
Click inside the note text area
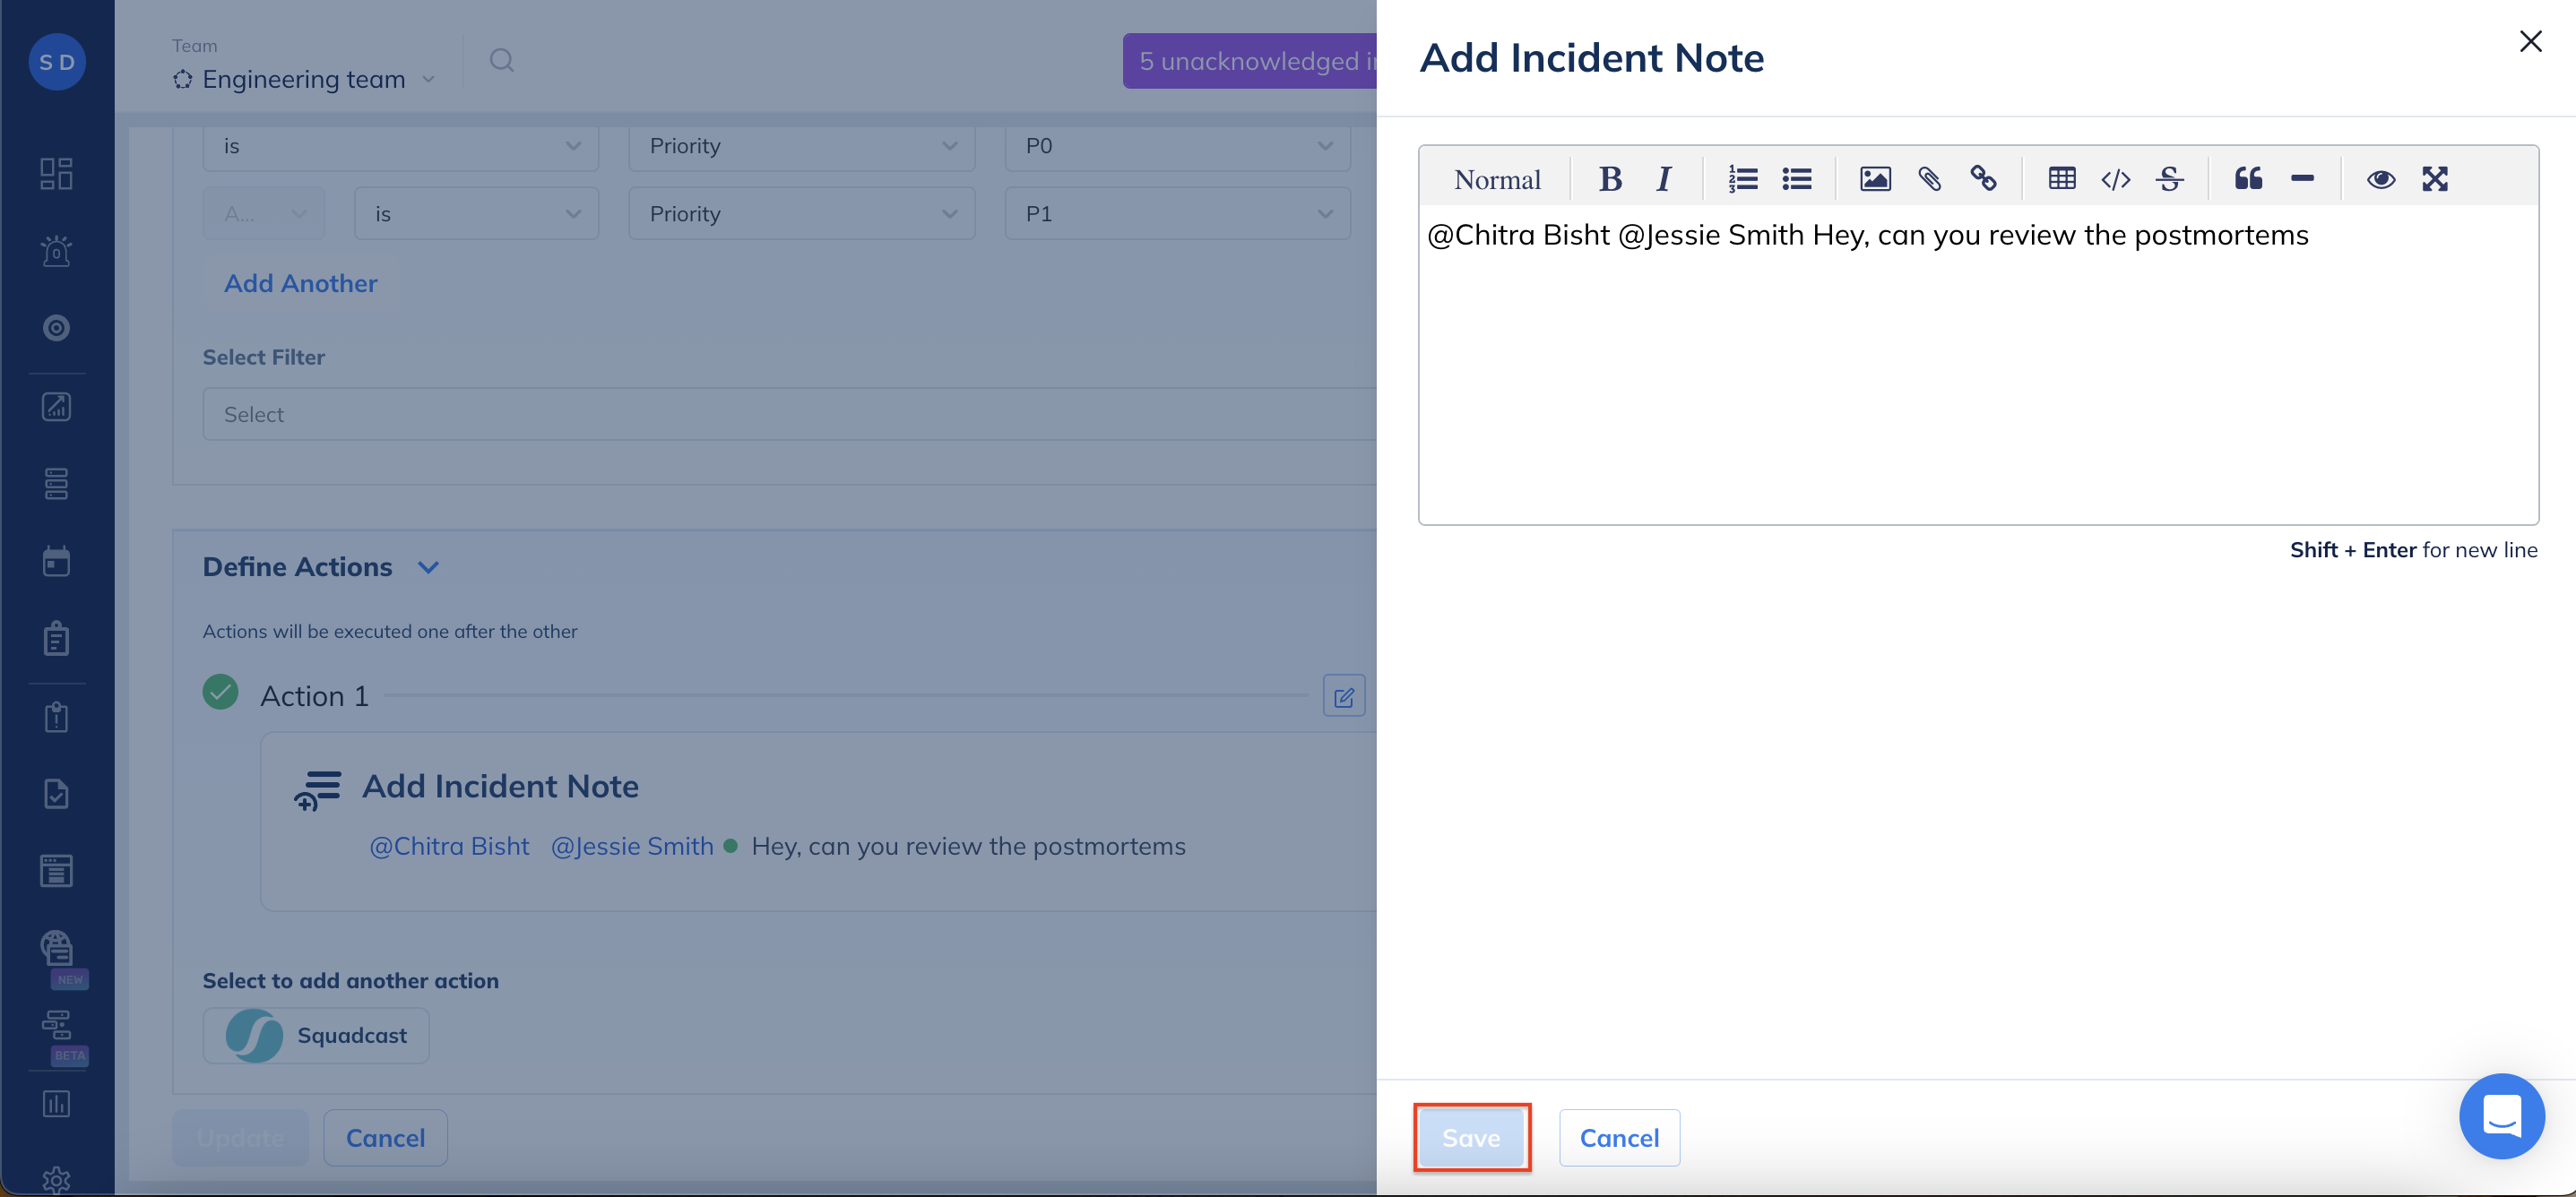click(1976, 380)
